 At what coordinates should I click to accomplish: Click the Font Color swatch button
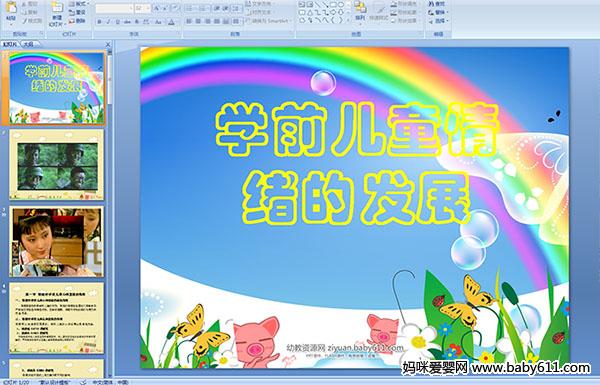click(x=171, y=22)
